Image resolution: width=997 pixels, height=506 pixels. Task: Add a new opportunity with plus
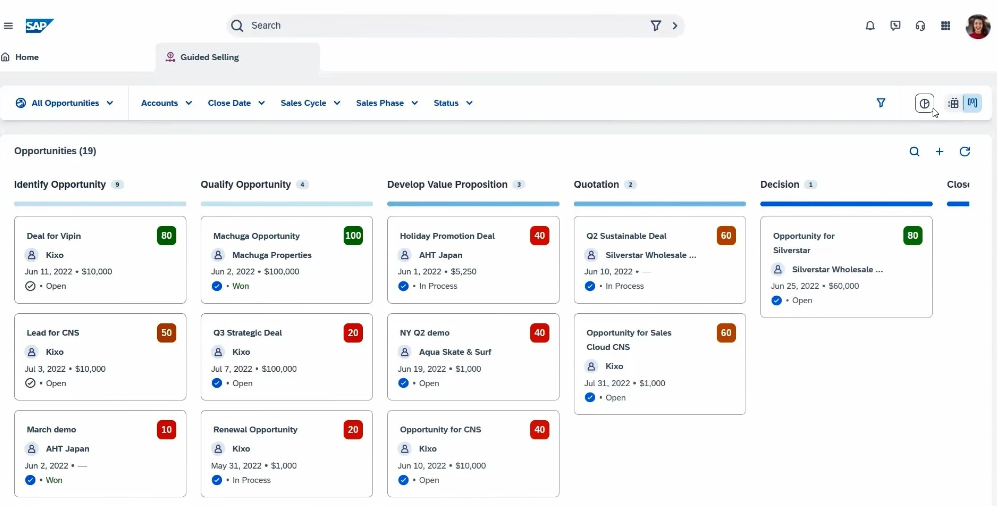pyautogui.click(x=939, y=151)
